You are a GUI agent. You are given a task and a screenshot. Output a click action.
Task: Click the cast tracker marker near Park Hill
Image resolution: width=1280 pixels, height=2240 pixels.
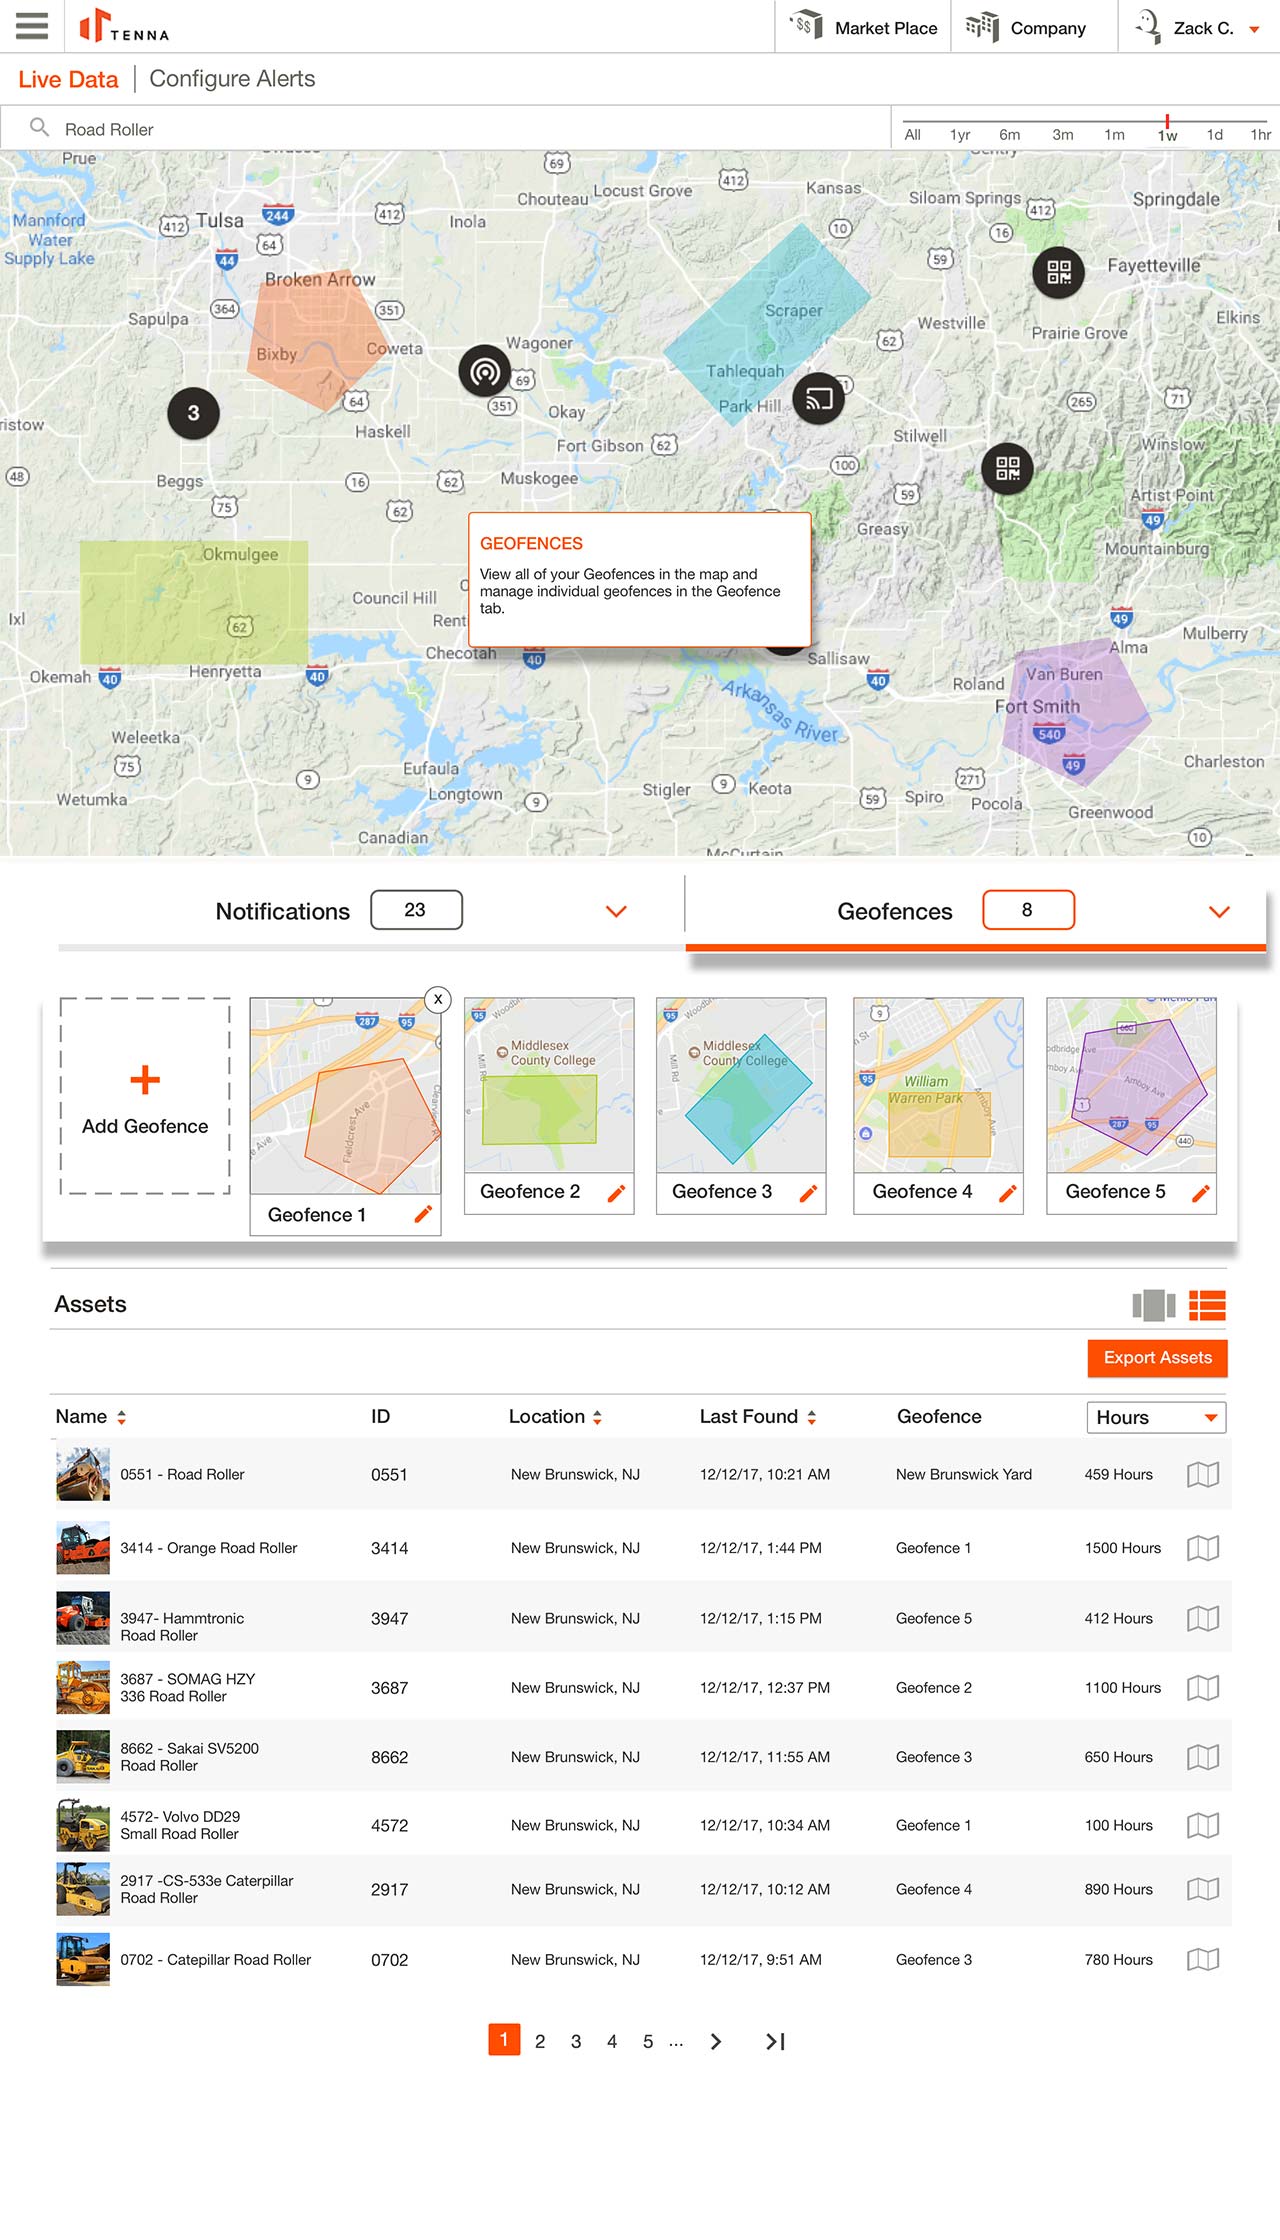pyautogui.click(x=818, y=399)
